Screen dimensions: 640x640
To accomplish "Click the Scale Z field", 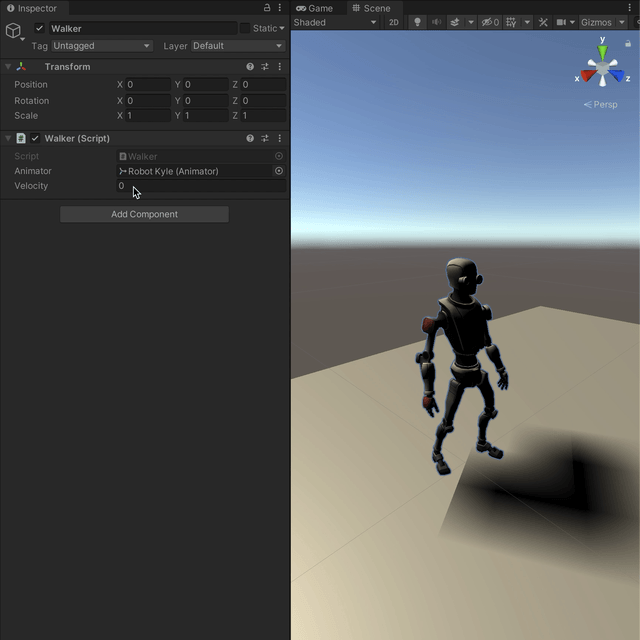I will tap(263, 116).
